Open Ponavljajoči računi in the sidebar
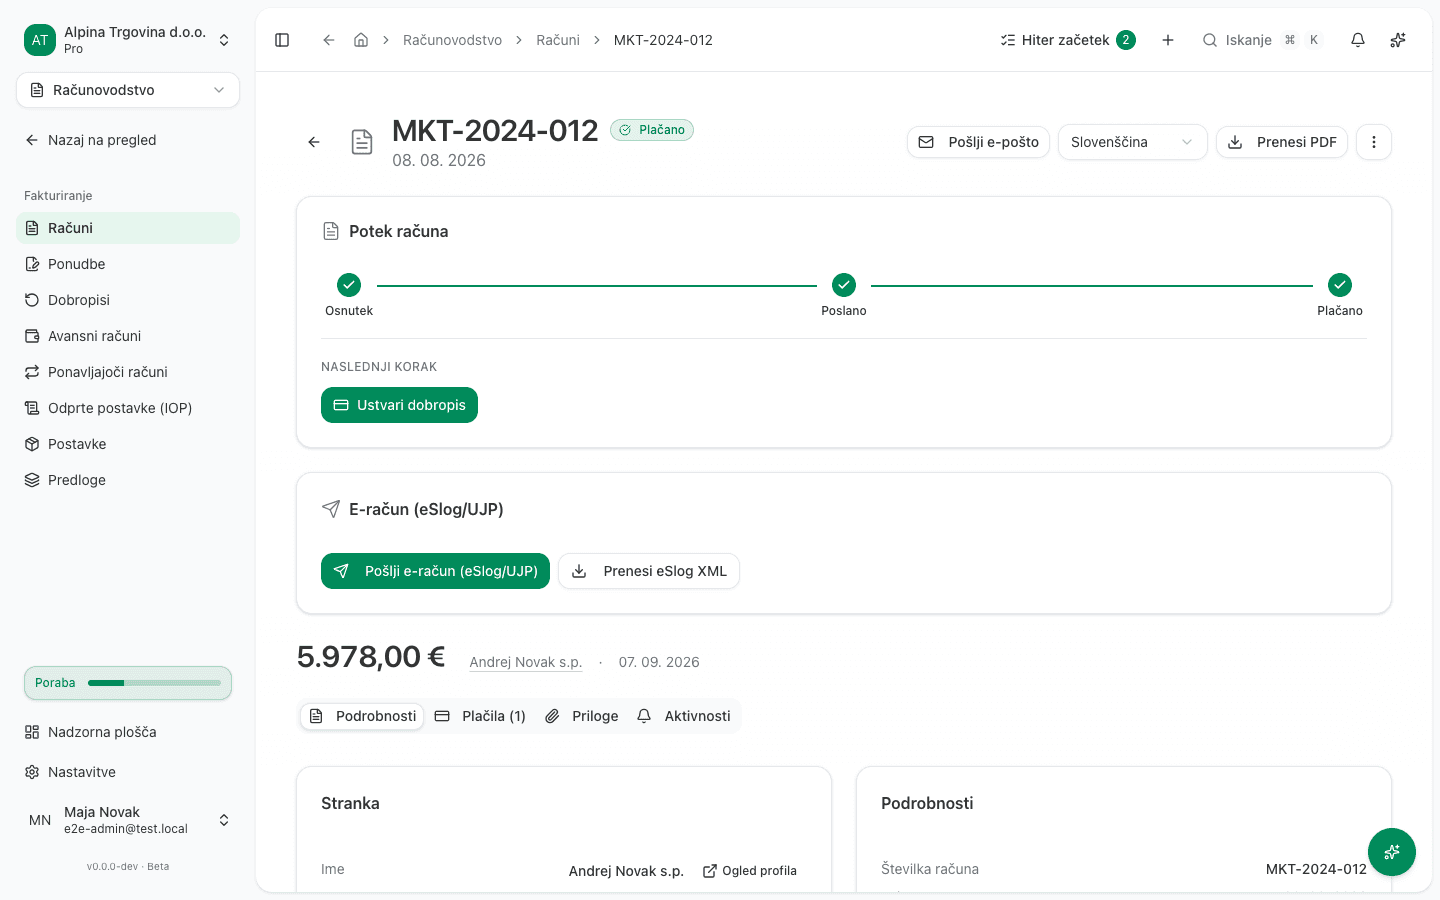Image resolution: width=1440 pixels, height=900 pixels. (x=128, y=372)
